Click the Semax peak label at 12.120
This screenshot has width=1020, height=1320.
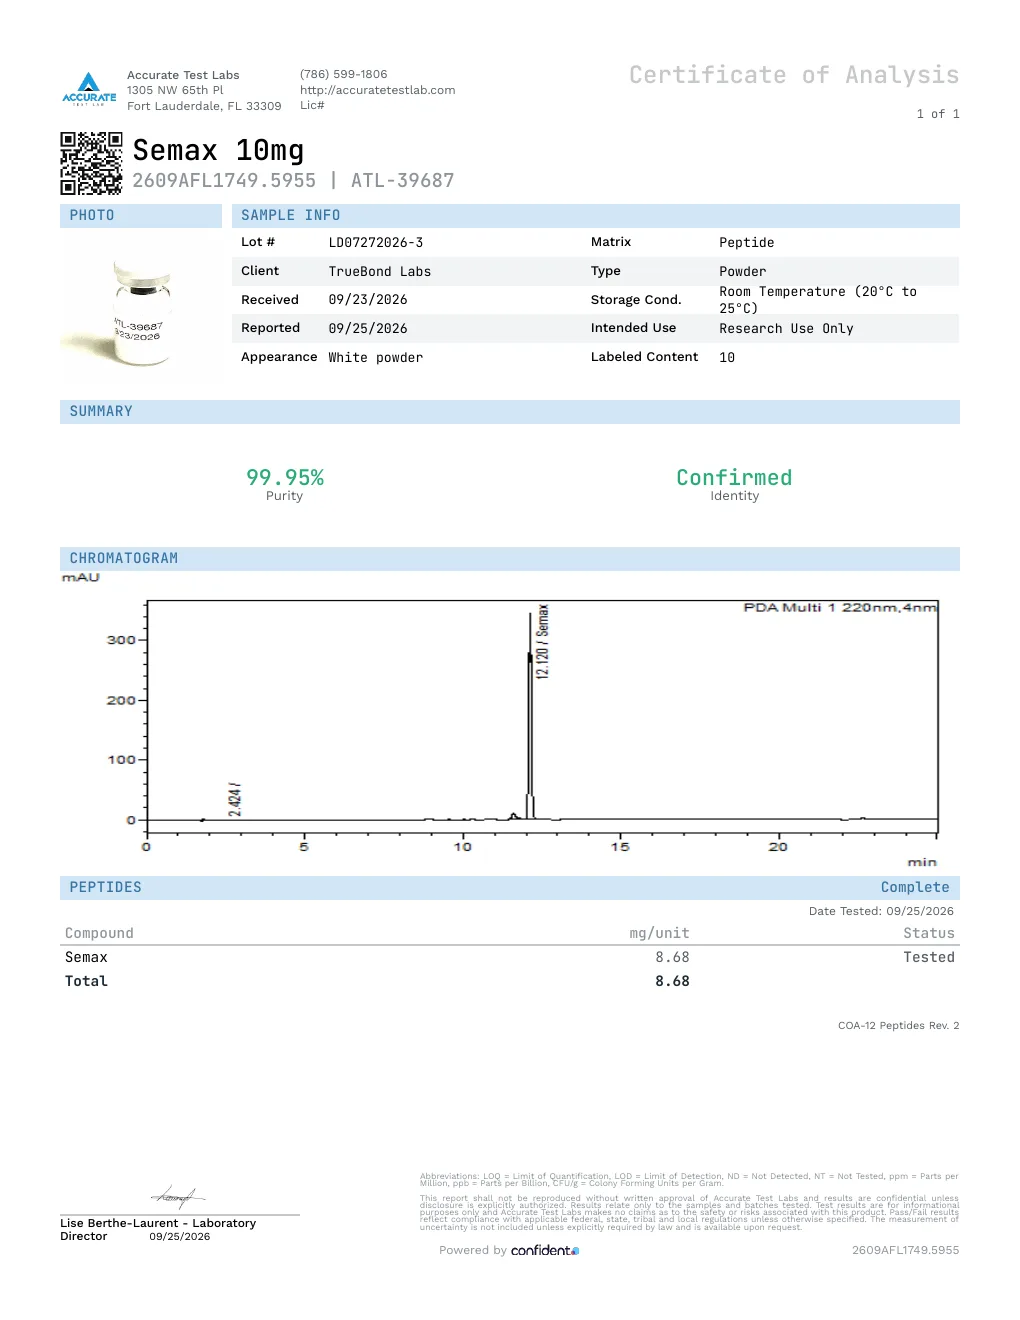pyautogui.click(x=542, y=641)
